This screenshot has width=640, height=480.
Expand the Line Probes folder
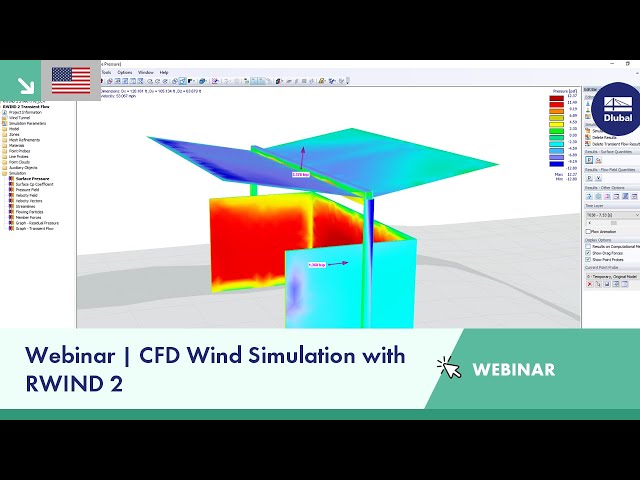[4, 156]
